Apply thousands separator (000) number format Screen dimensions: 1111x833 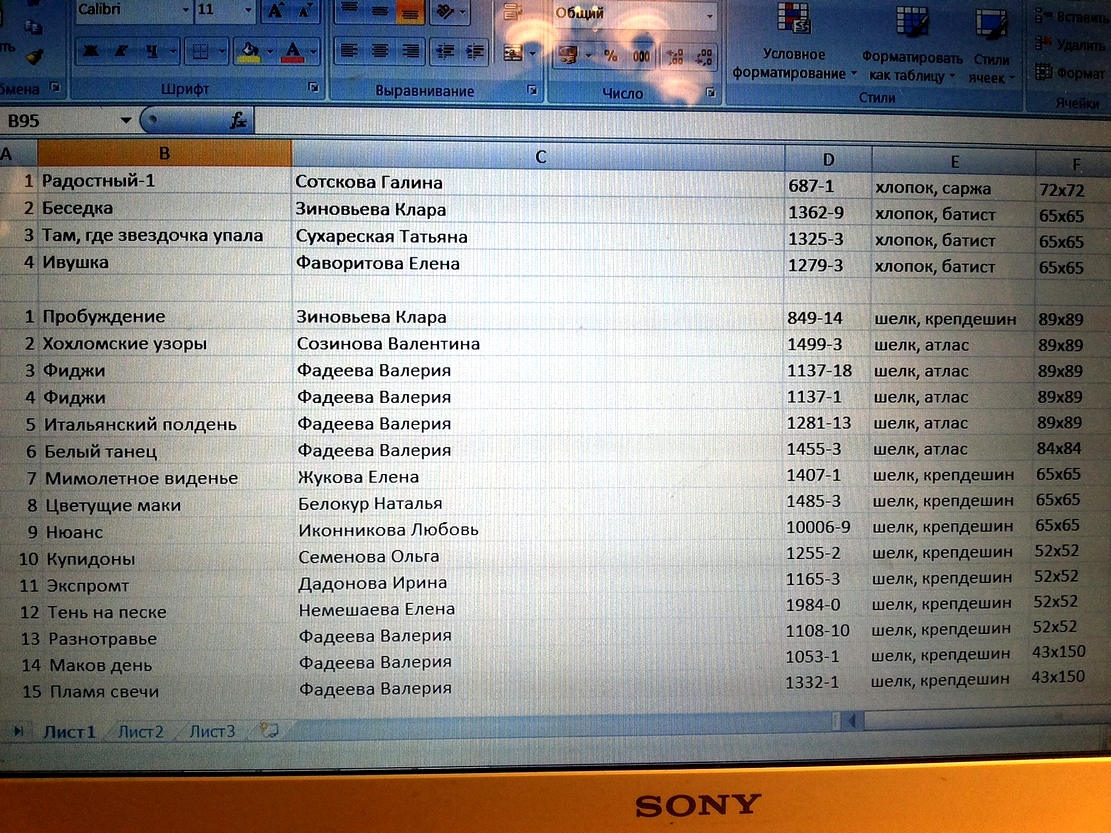pos(641,56)
